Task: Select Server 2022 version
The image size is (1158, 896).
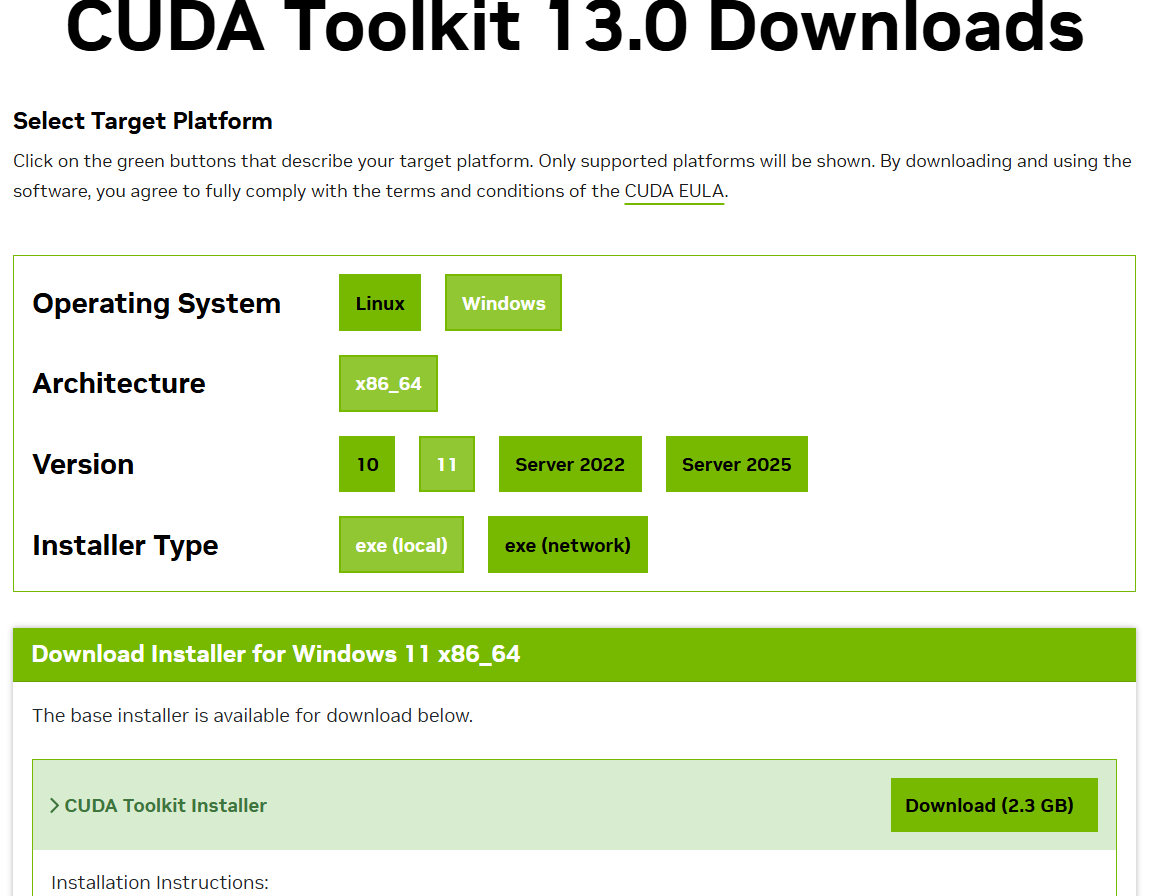Action: 570,464
